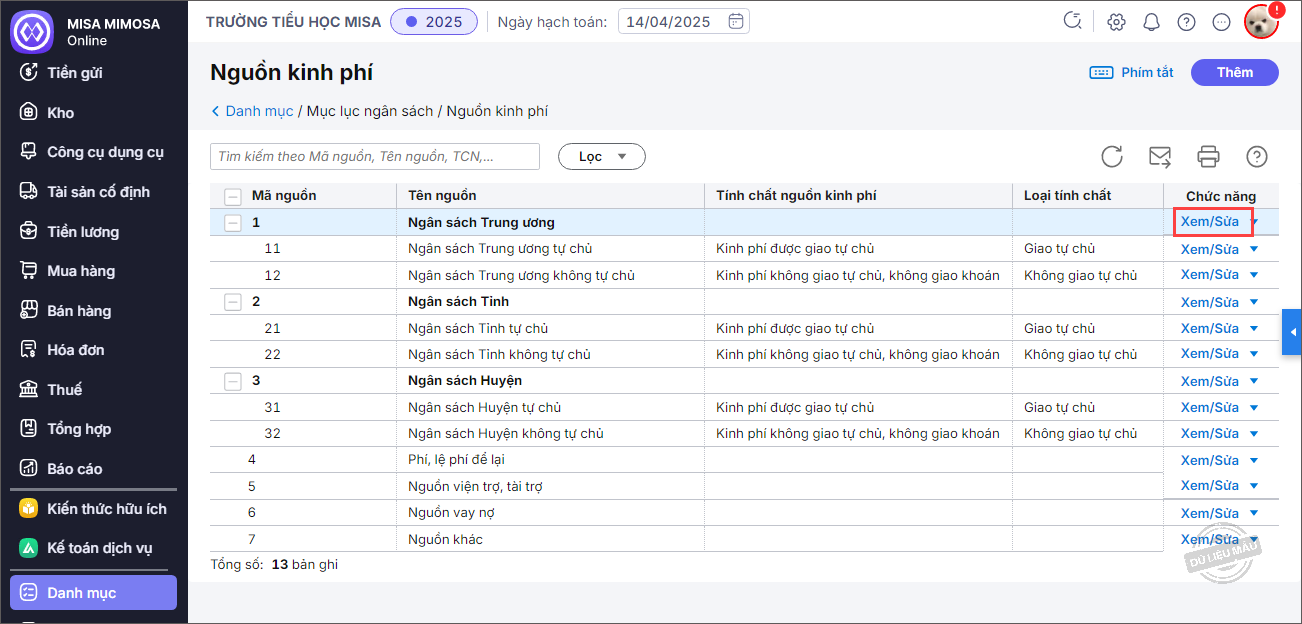Open the Lọc filter dropdown

click(x=602, y=156)
